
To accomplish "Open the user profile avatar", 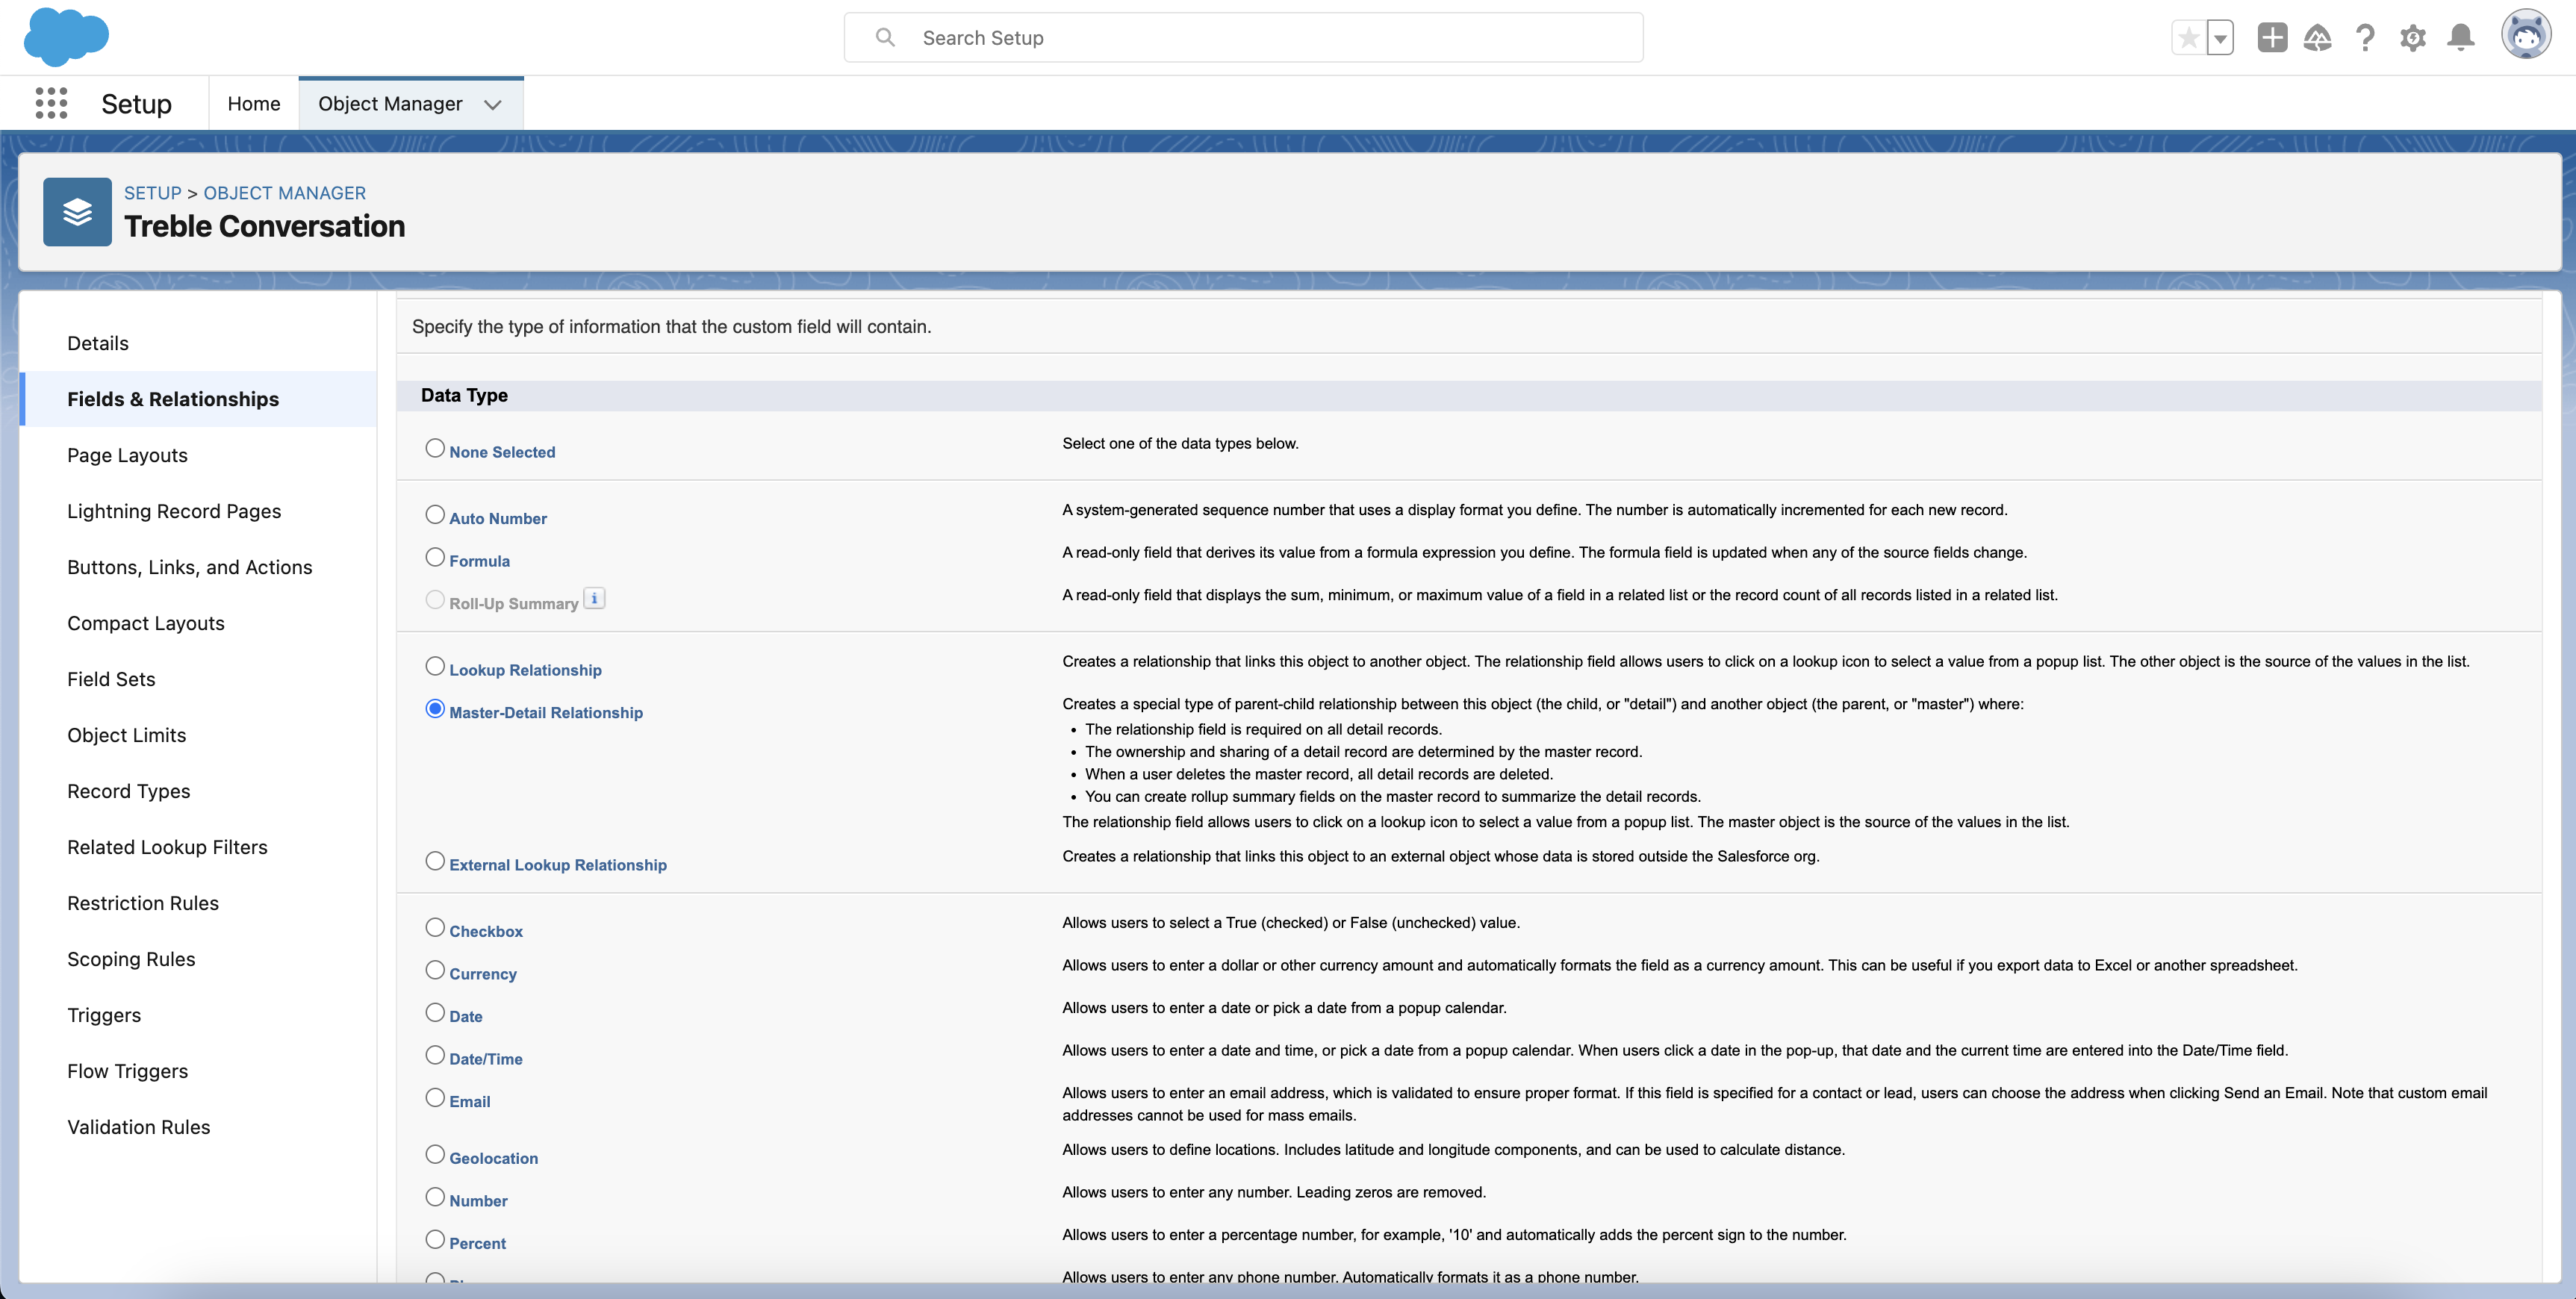I will 2526,36.
